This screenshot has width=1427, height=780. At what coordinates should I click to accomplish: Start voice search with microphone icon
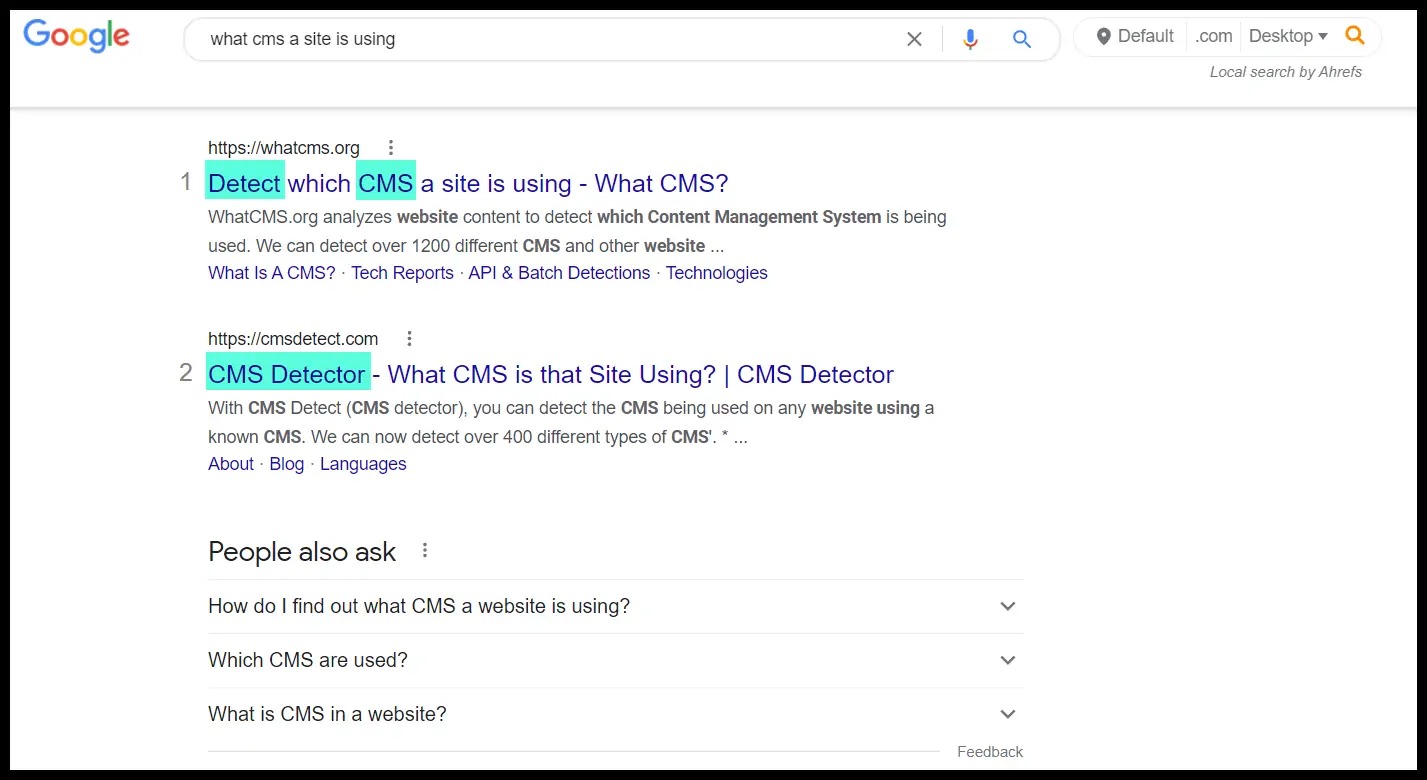pyautogui.click(x=969, y=39)
